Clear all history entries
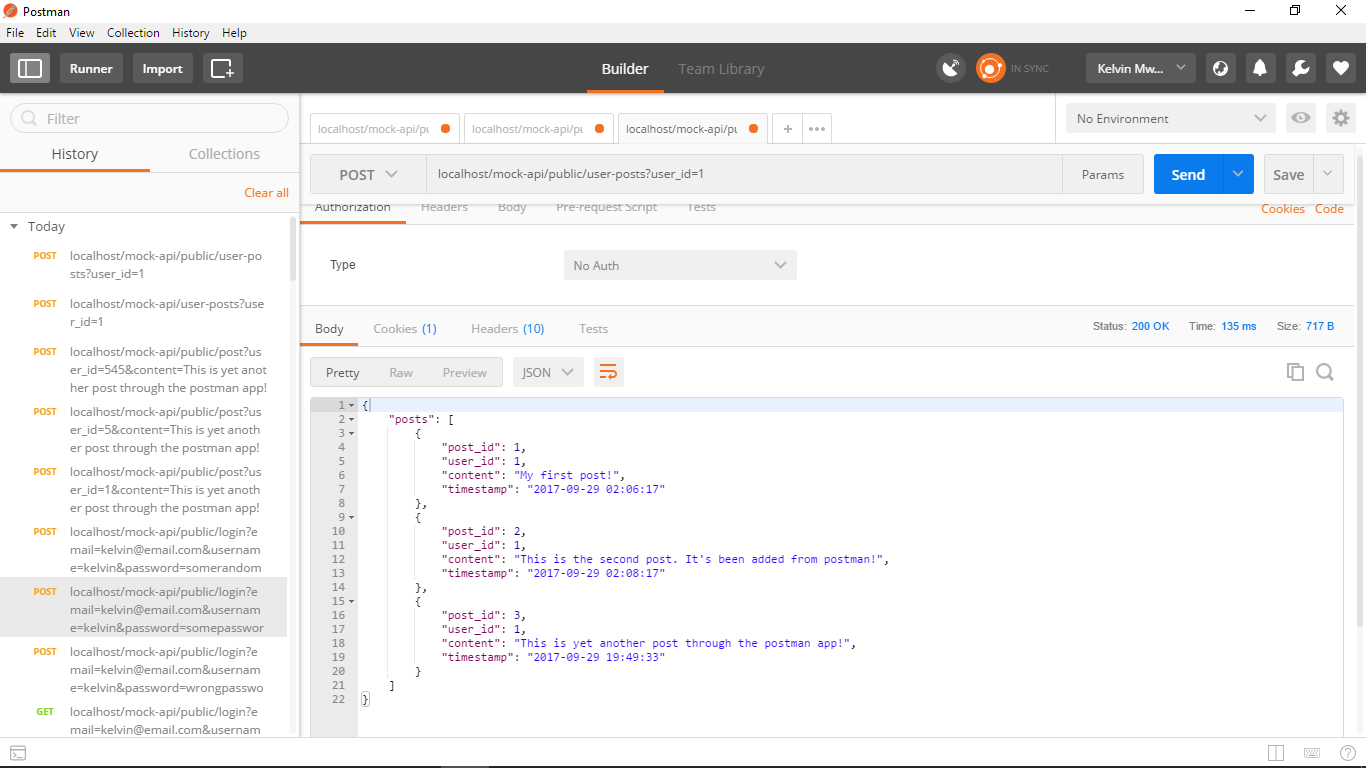Screen dimensions: 1366x768 pos(266,193)
